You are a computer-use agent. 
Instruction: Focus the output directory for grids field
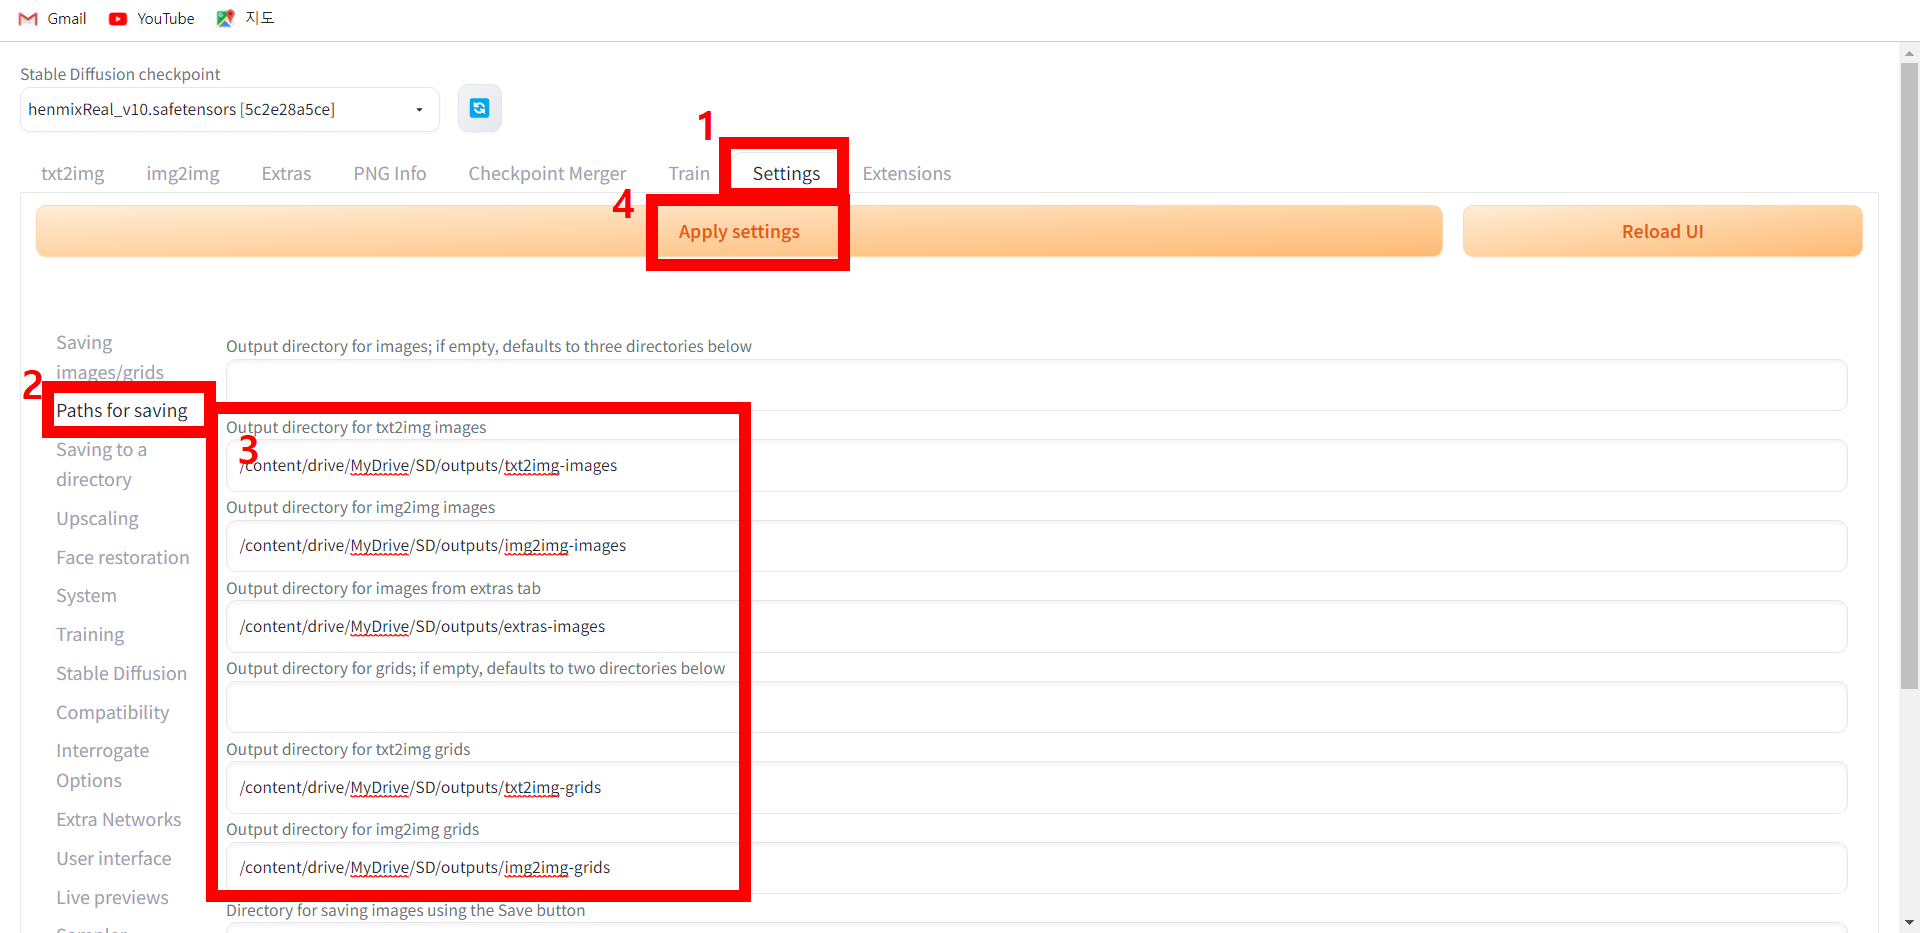1036,707
